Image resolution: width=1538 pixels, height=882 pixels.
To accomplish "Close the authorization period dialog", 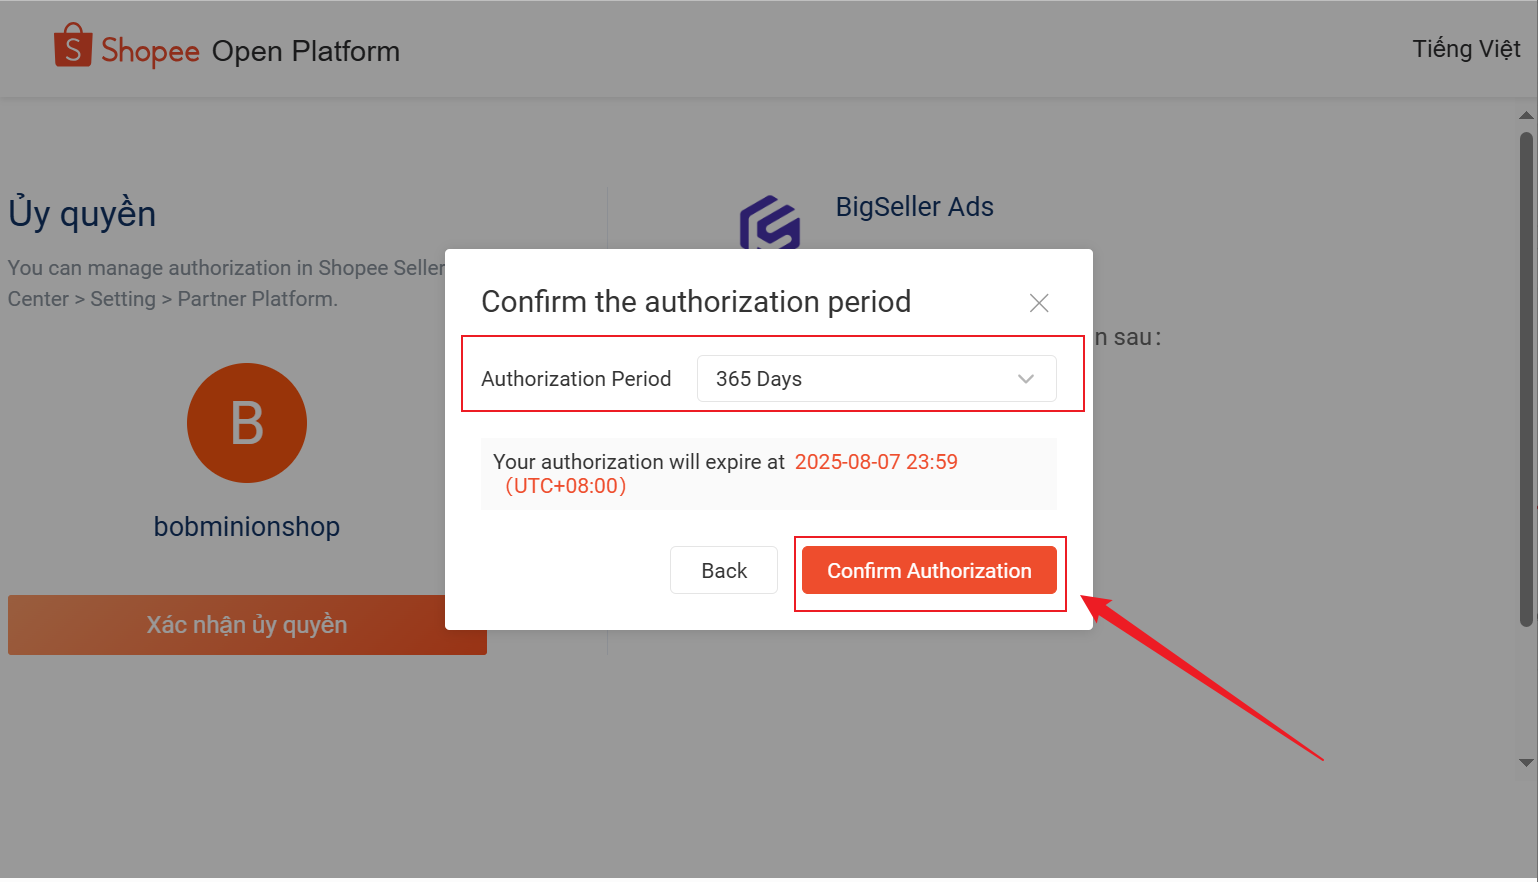I will (x=1039, y=303).
